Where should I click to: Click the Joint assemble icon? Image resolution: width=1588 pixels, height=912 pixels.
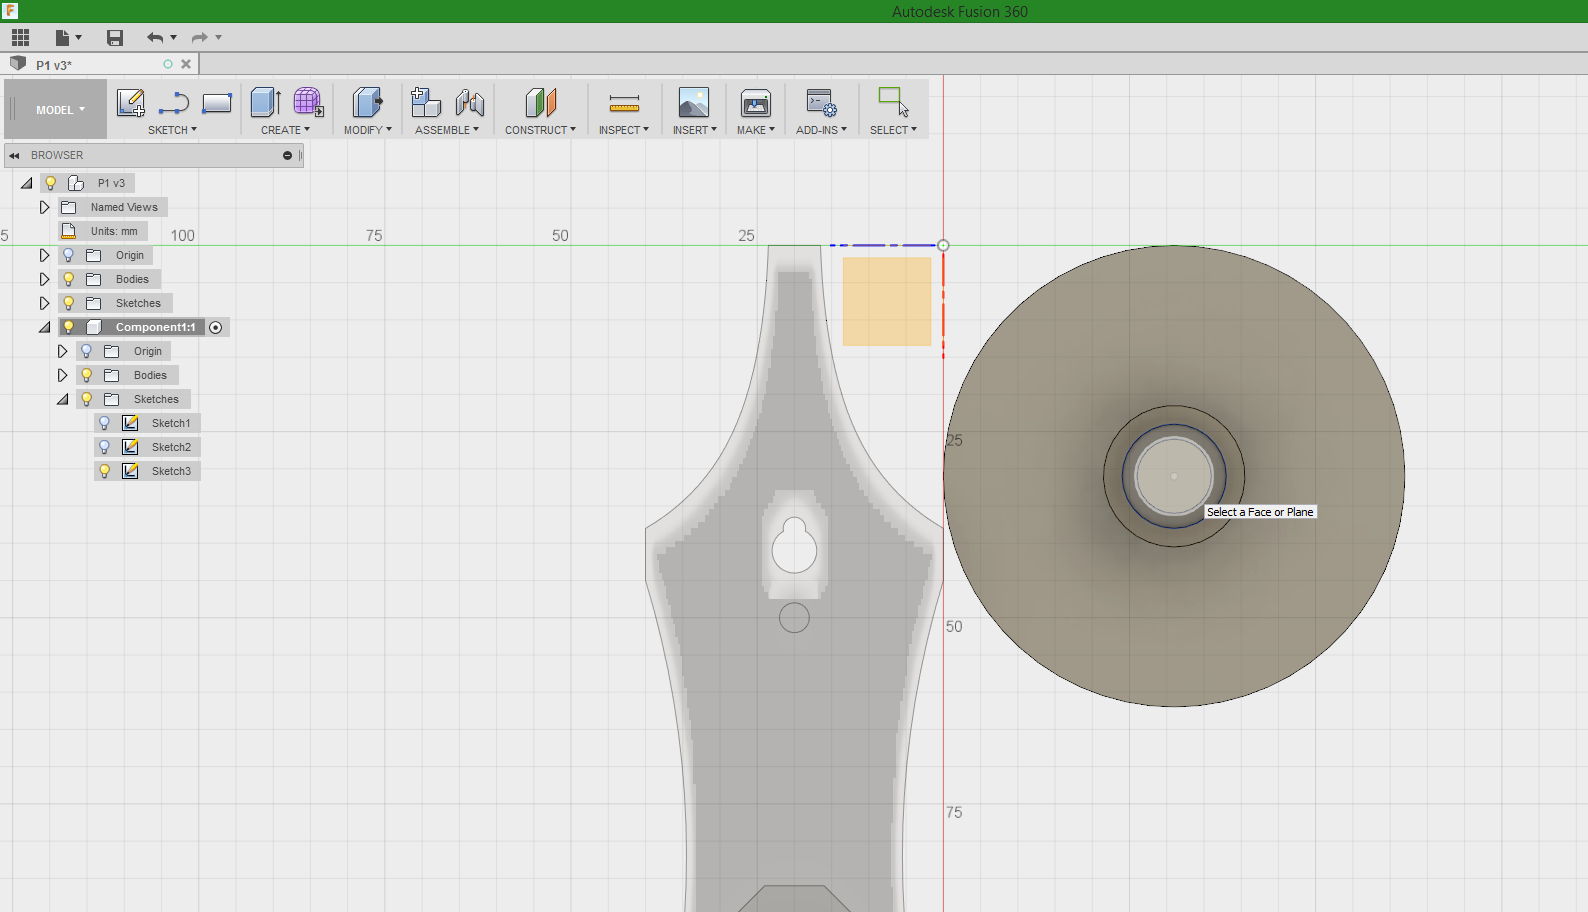point(469,102)
